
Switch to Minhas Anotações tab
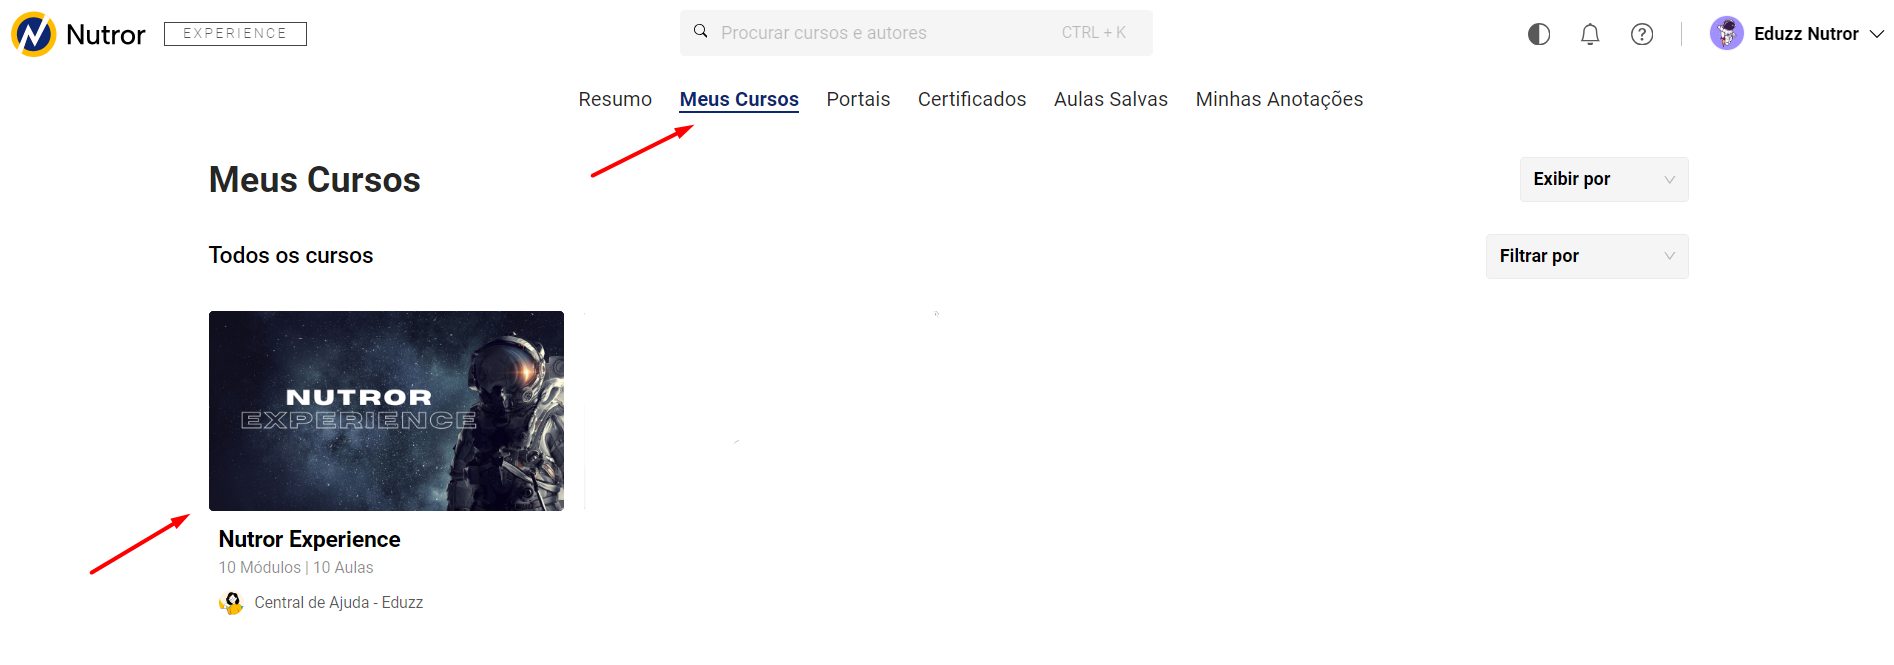click(1279, 99)
